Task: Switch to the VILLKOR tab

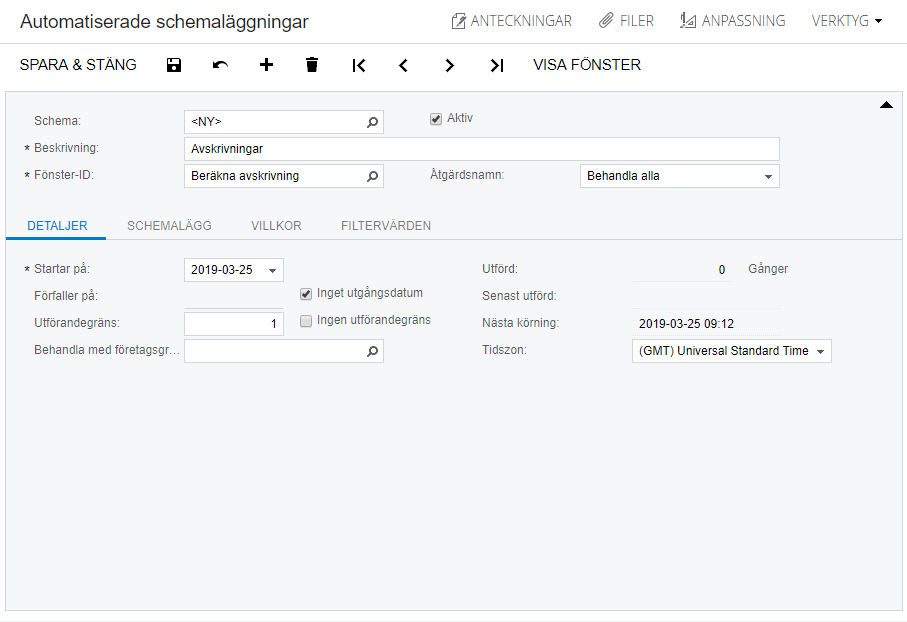Action: tap(276, 226)
